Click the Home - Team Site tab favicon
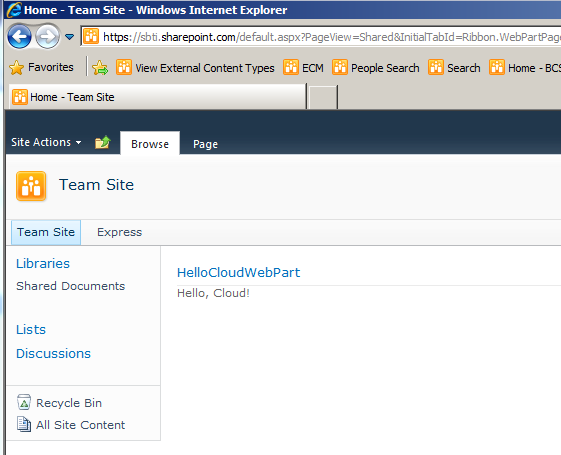Screen dimensions: 561x455 20,97
